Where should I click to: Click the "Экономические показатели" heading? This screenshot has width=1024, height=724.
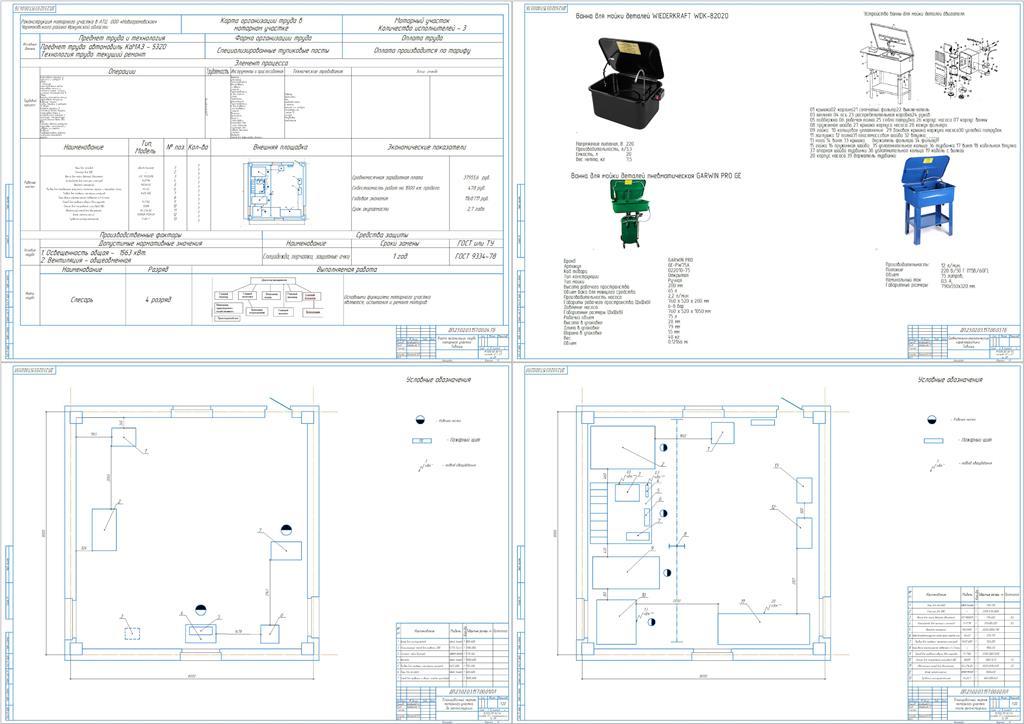point(427,147)
